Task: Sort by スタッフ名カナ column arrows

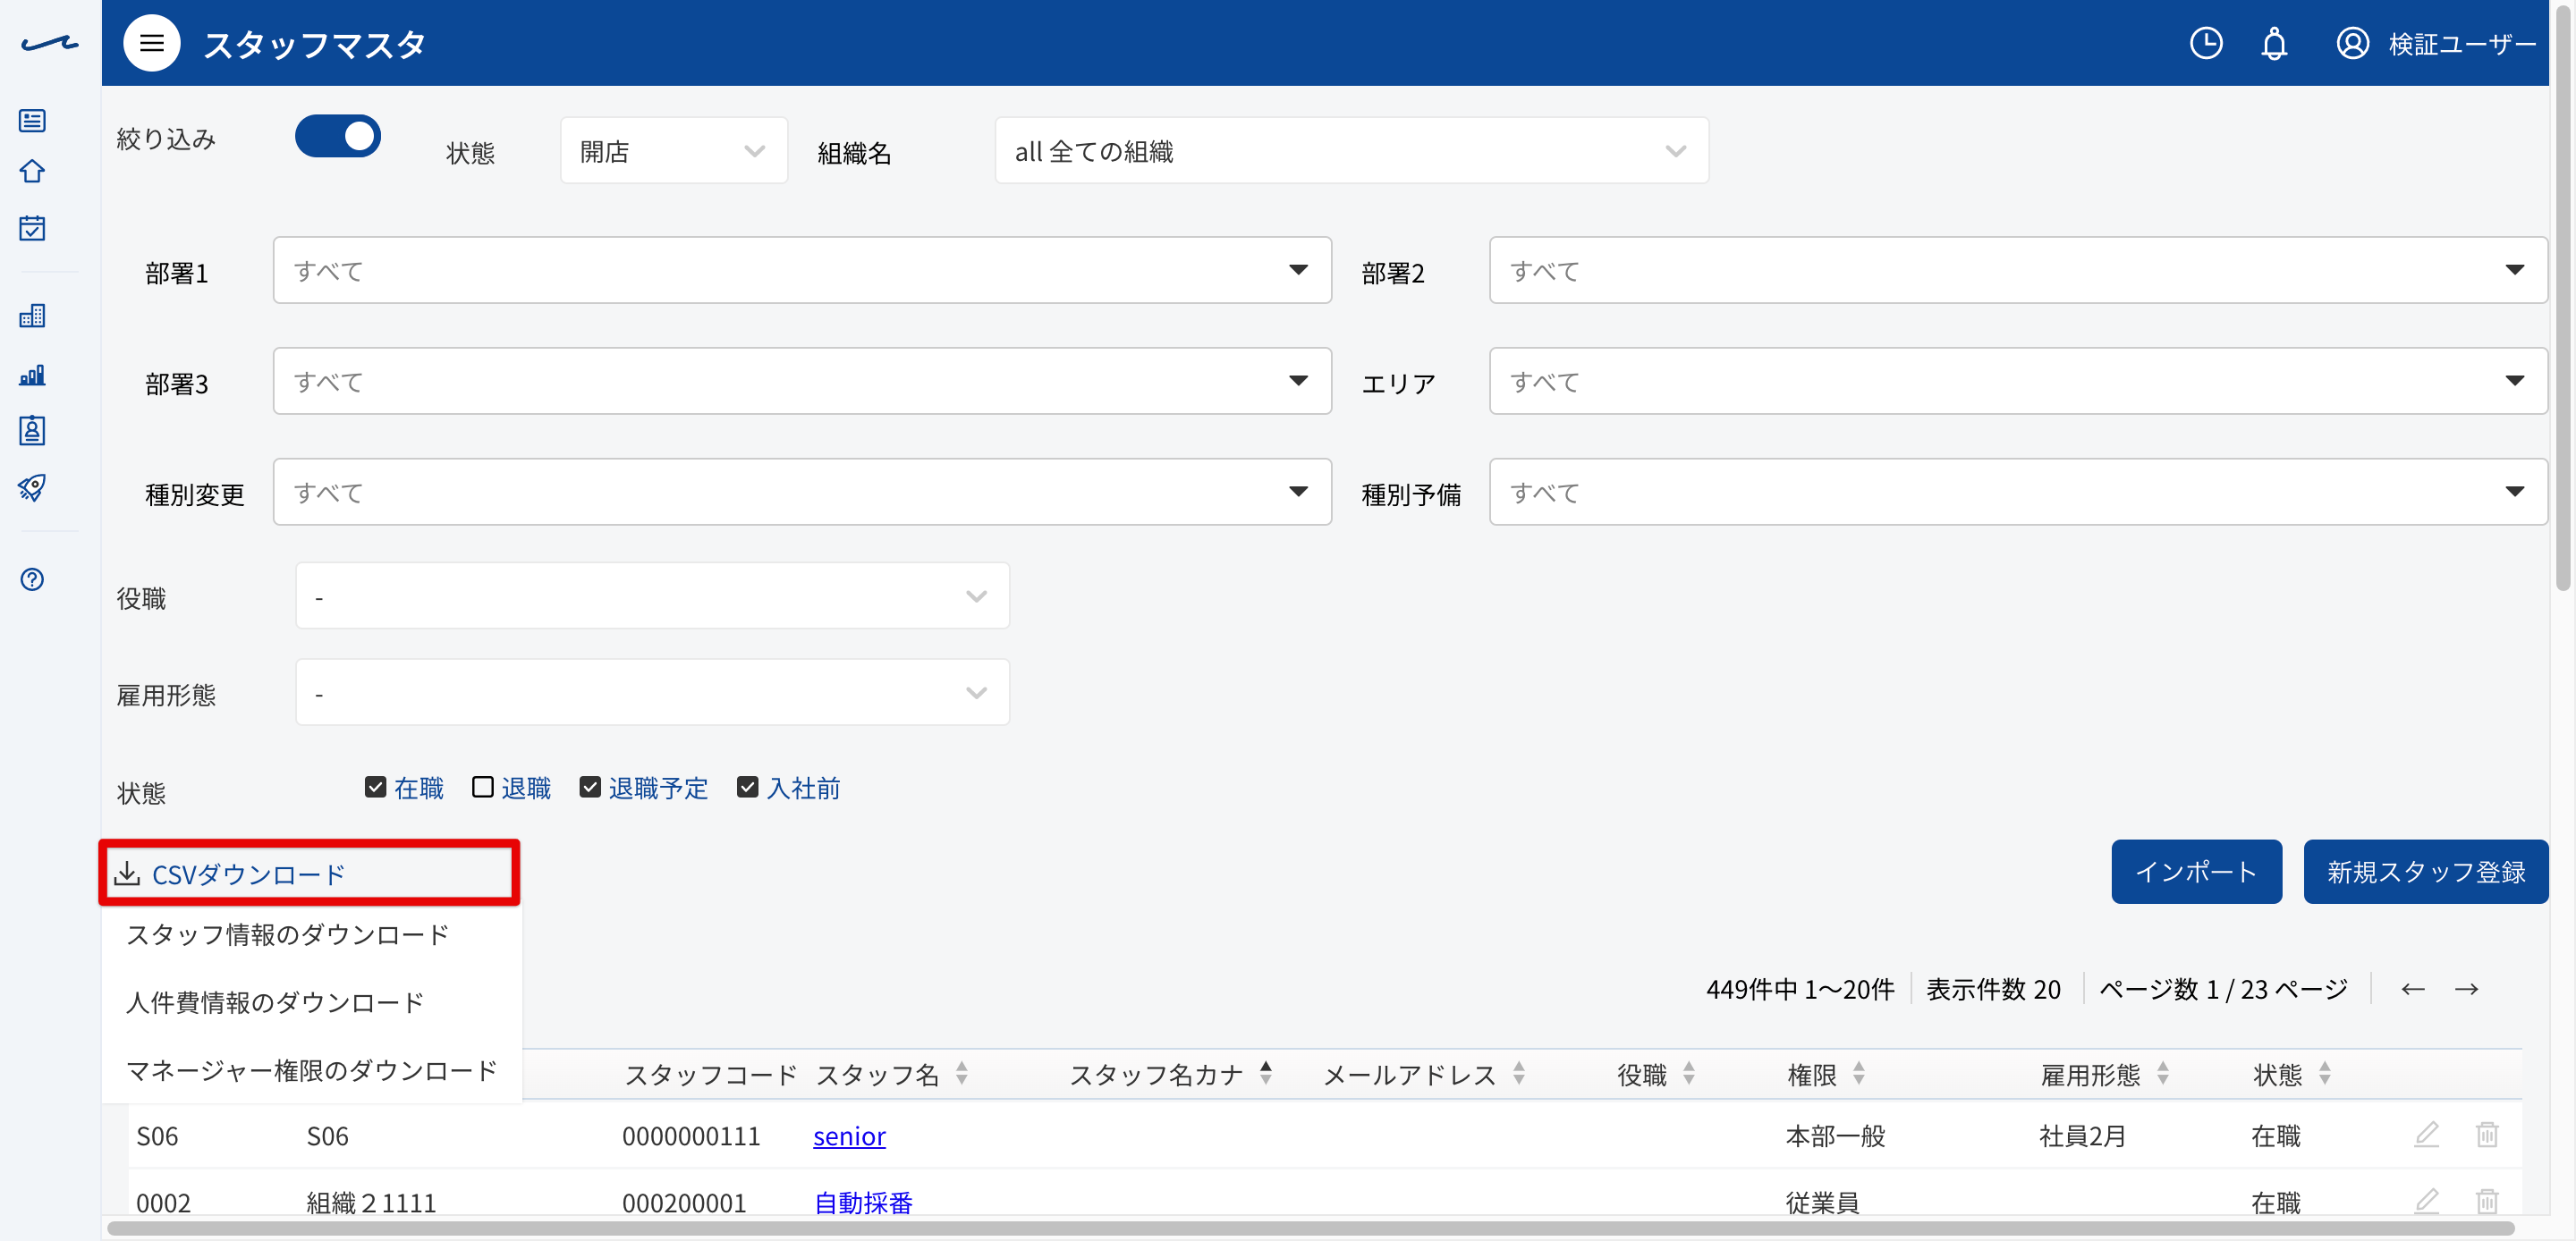Action: (x=1265, y=1073)
